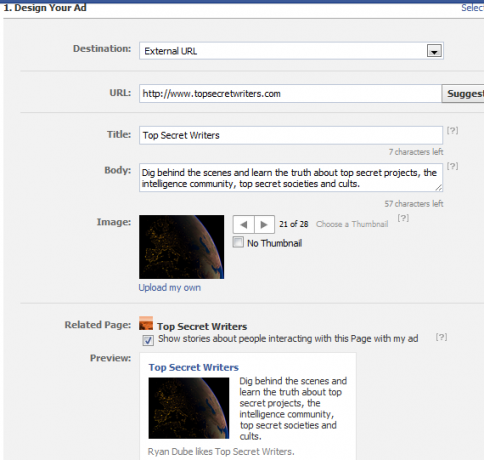The width and height of the screenshot is (484, 460).
Task: Click the Upload my own link
Action: [x=170, y=288]
